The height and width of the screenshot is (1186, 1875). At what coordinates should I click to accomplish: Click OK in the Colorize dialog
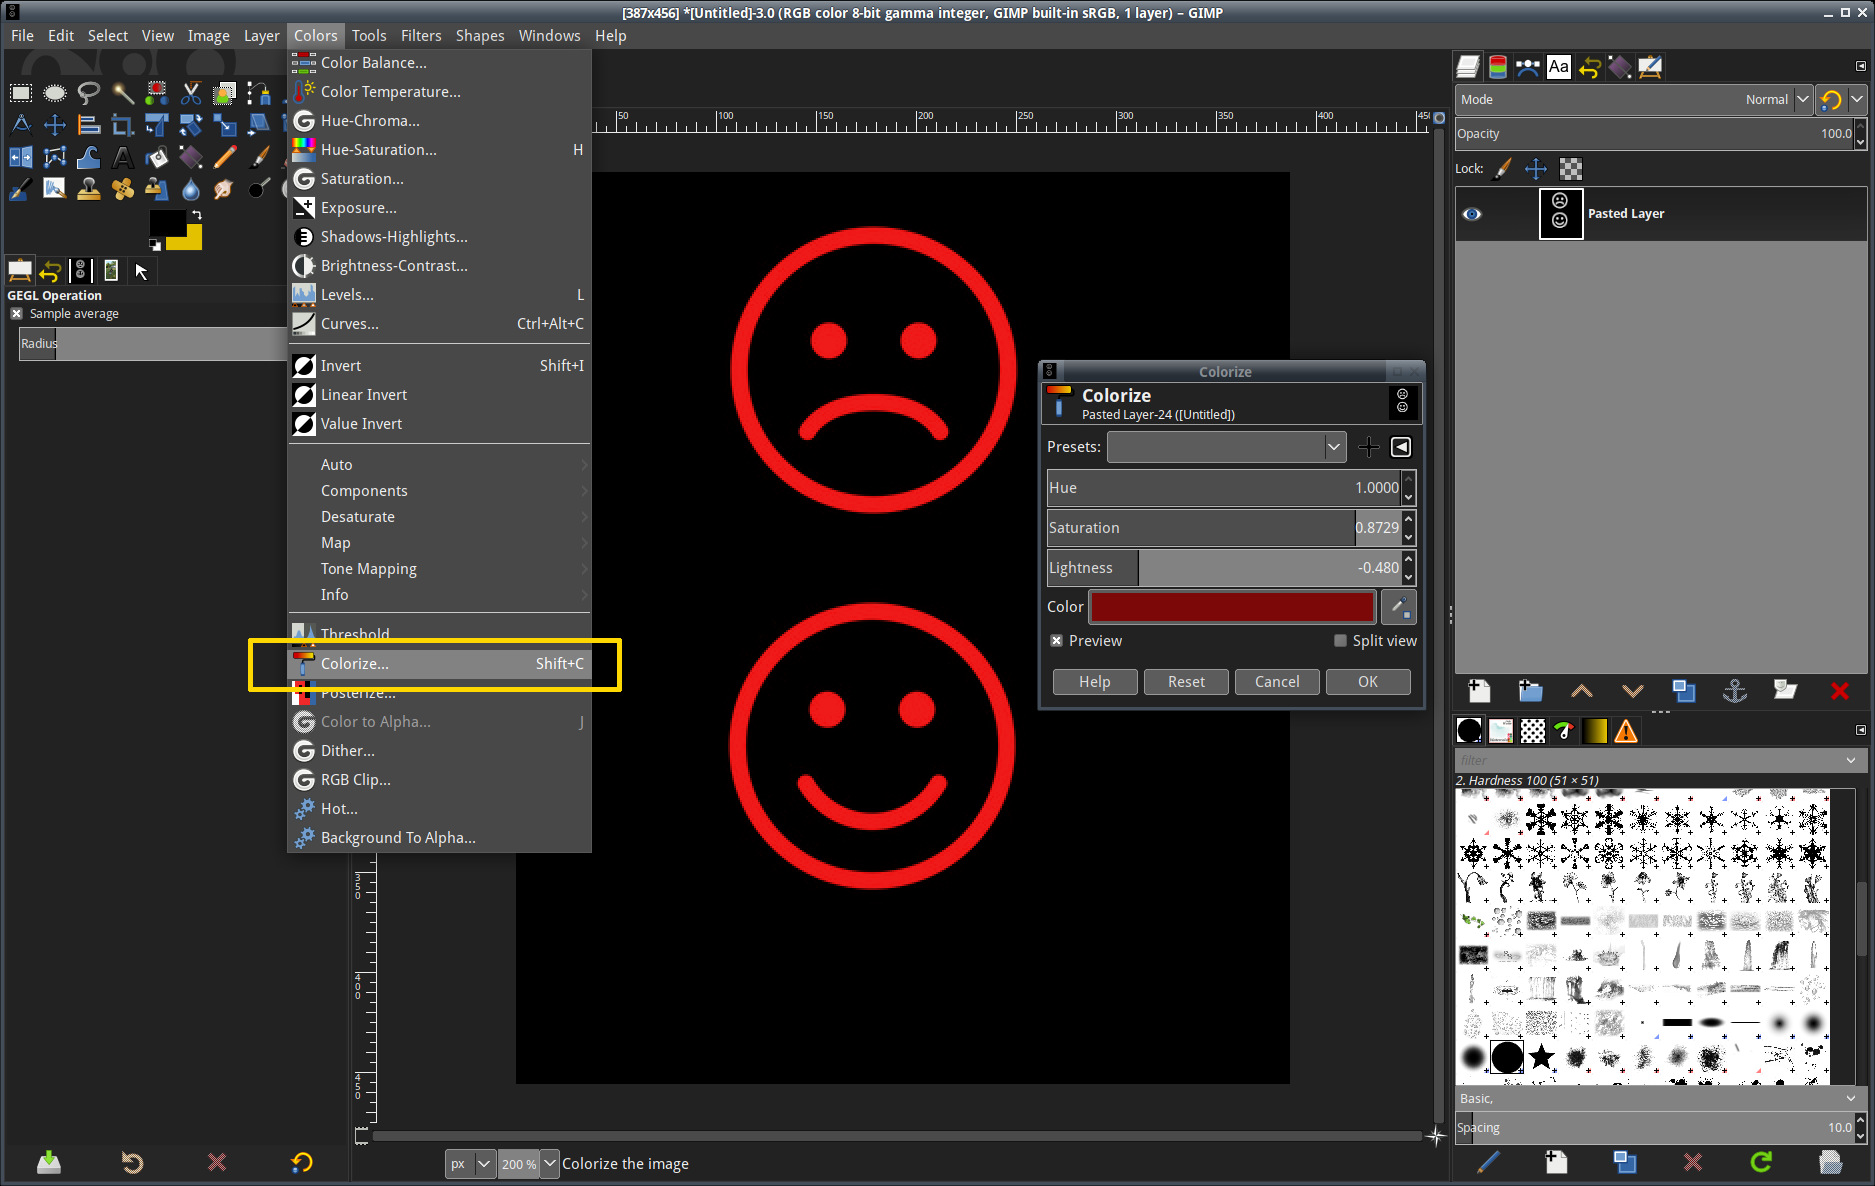[x=1367, y=682]
